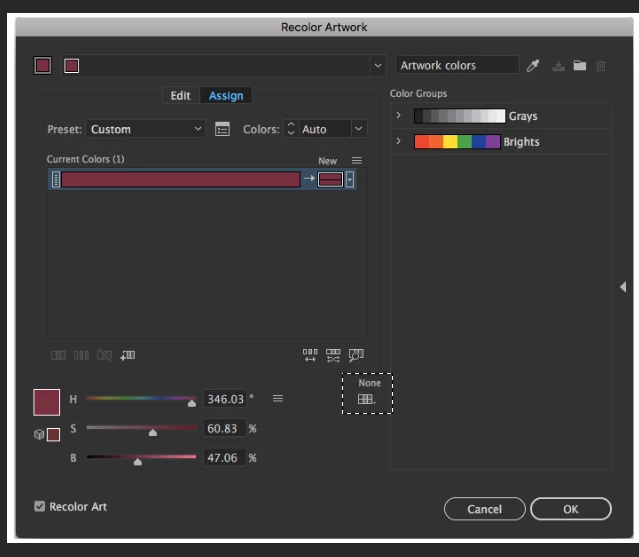
Task: Click the delete color group trash icon
Action: pos(601,66)
